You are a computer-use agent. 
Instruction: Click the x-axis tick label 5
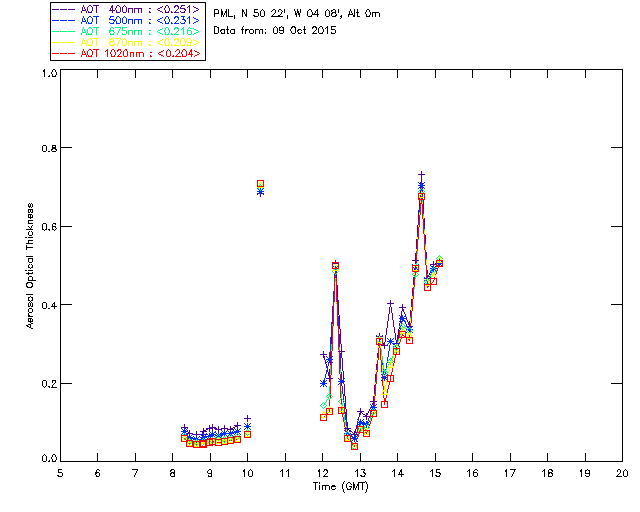coord(60,473)
